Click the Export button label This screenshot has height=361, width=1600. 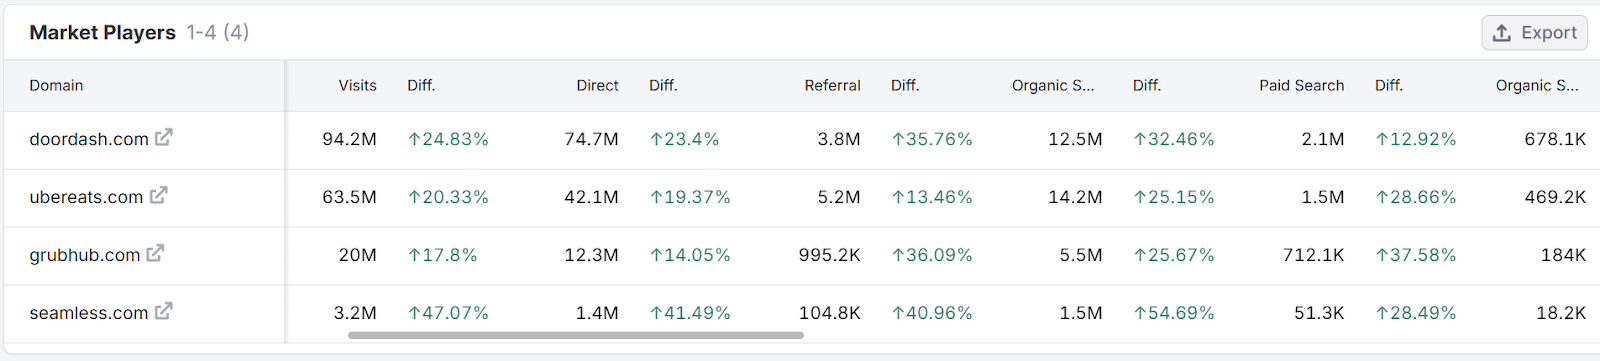(1549, 33)
